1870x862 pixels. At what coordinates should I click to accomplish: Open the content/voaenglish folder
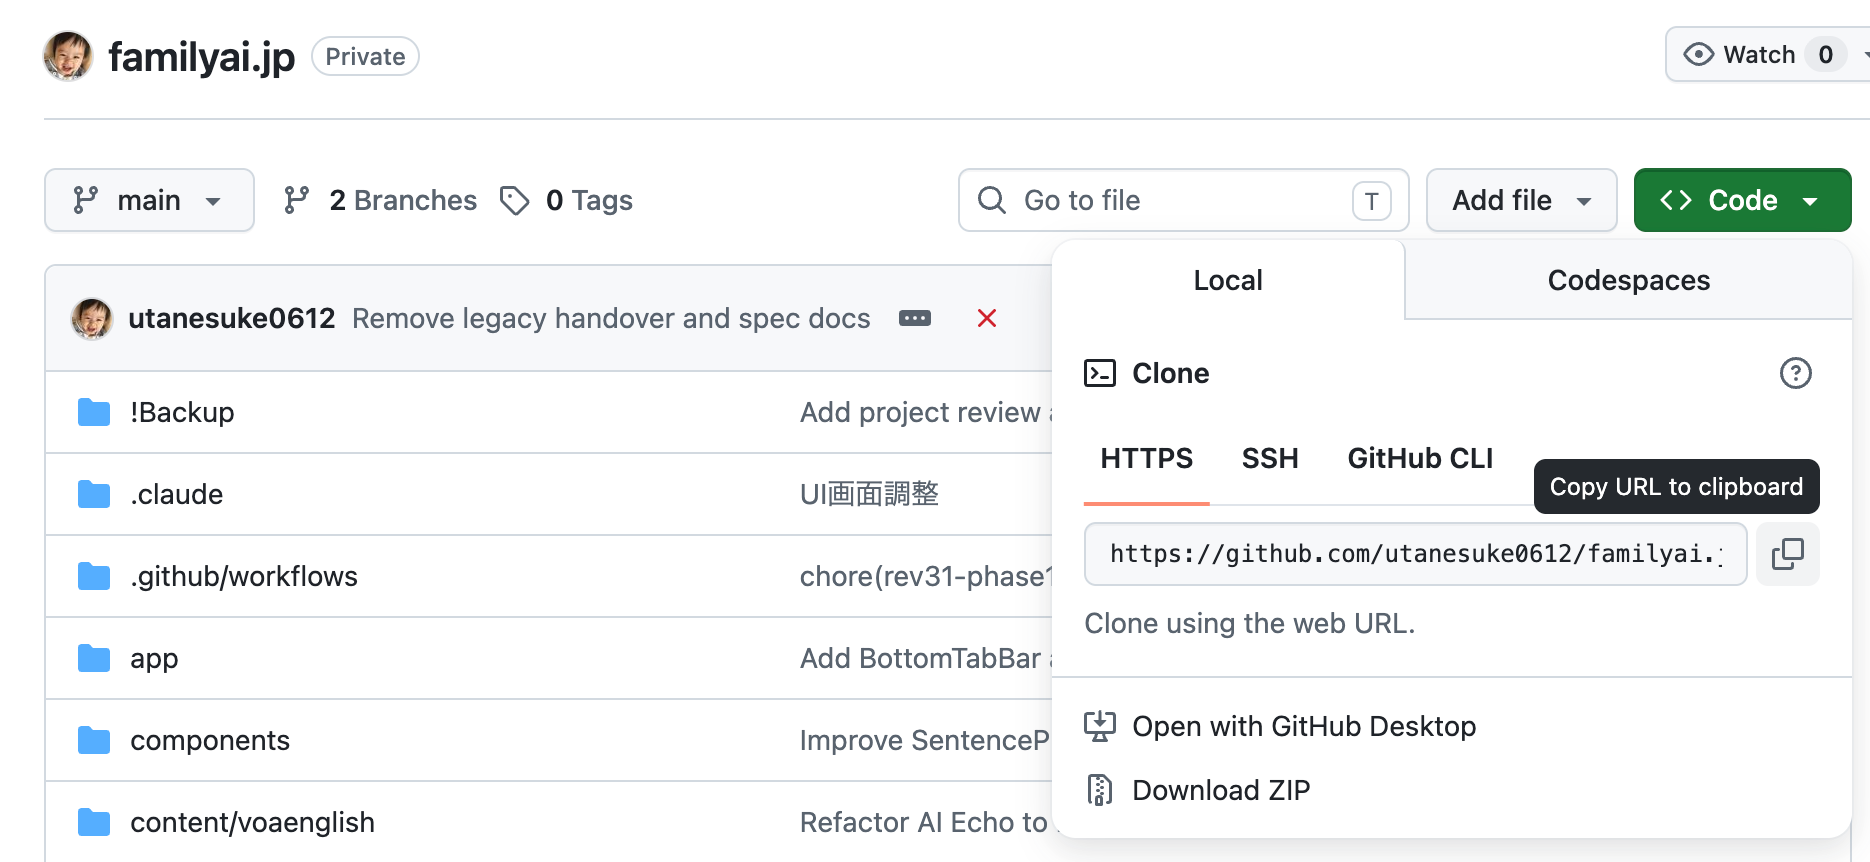(252, 822)
